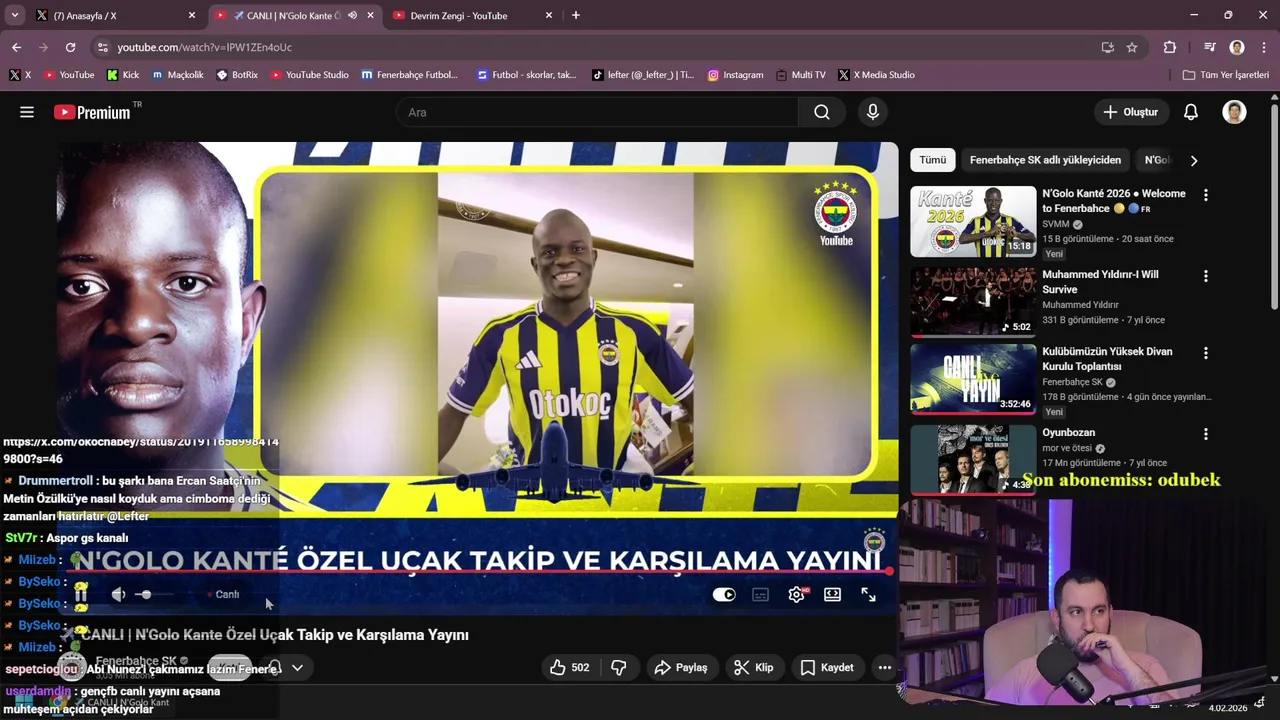Screen dimensions: 1280x720
Task: Click the search magnifier button
Action: coord(822,112)
